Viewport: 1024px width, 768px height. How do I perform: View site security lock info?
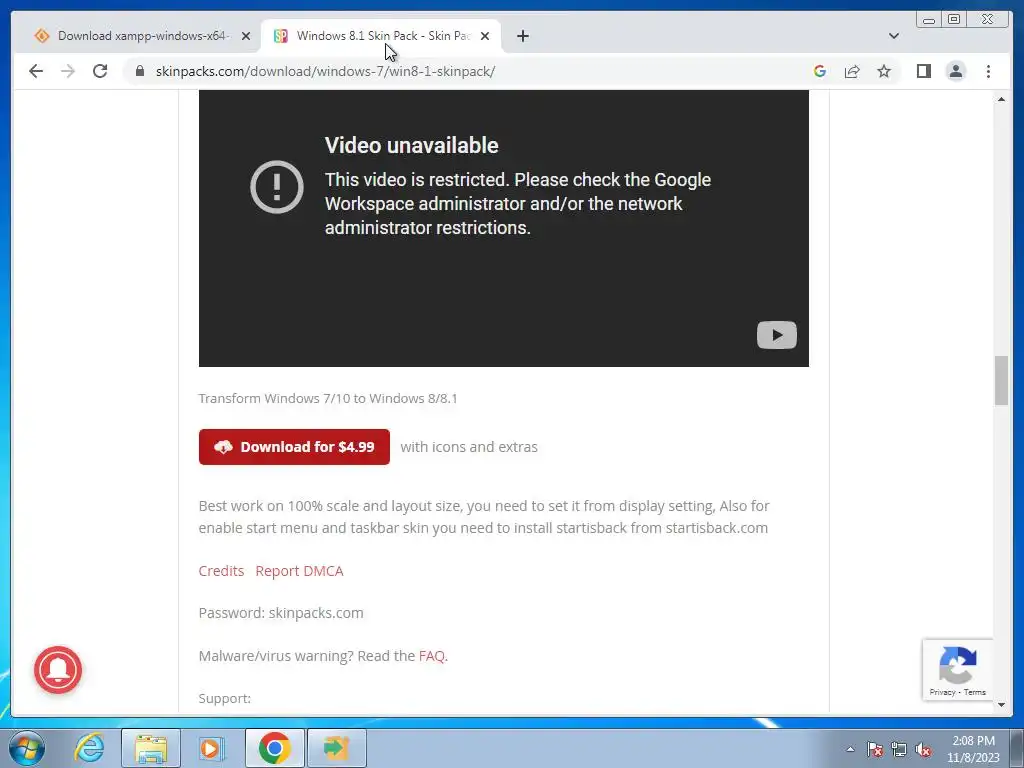(x=140, y=71)
